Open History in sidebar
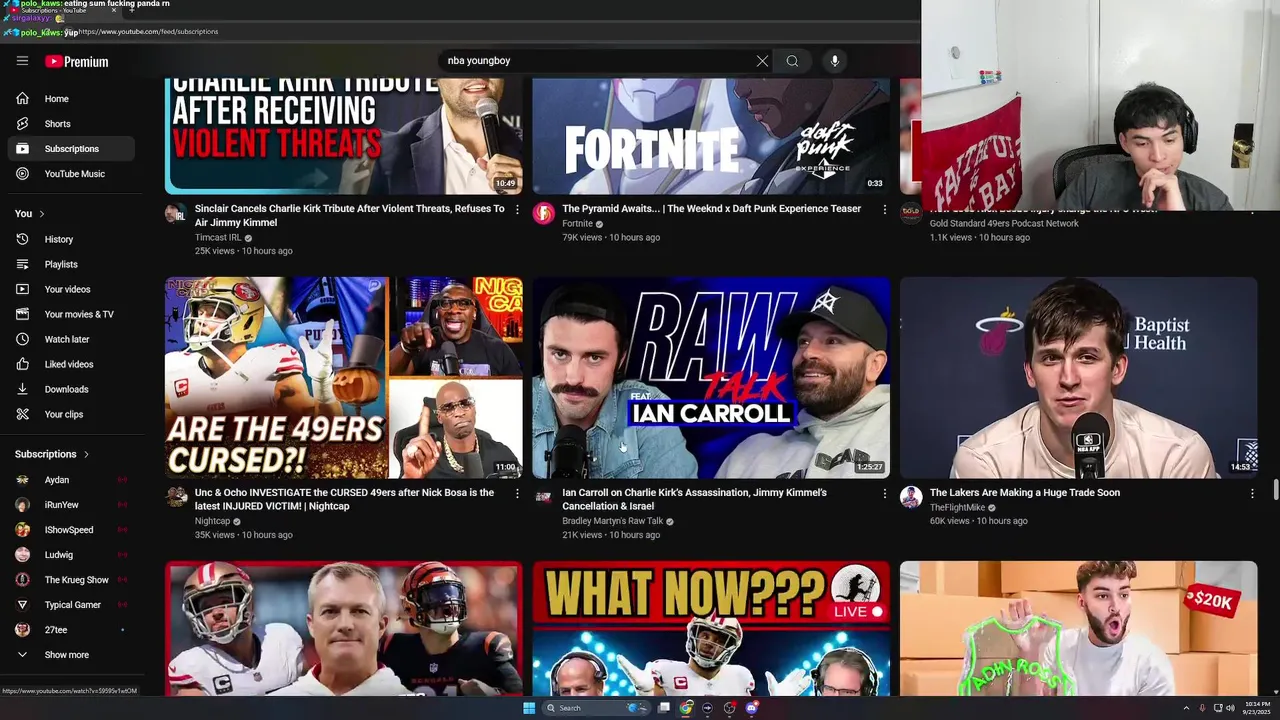The height and width of the screenshot is (720, 1280). point(71,239)
